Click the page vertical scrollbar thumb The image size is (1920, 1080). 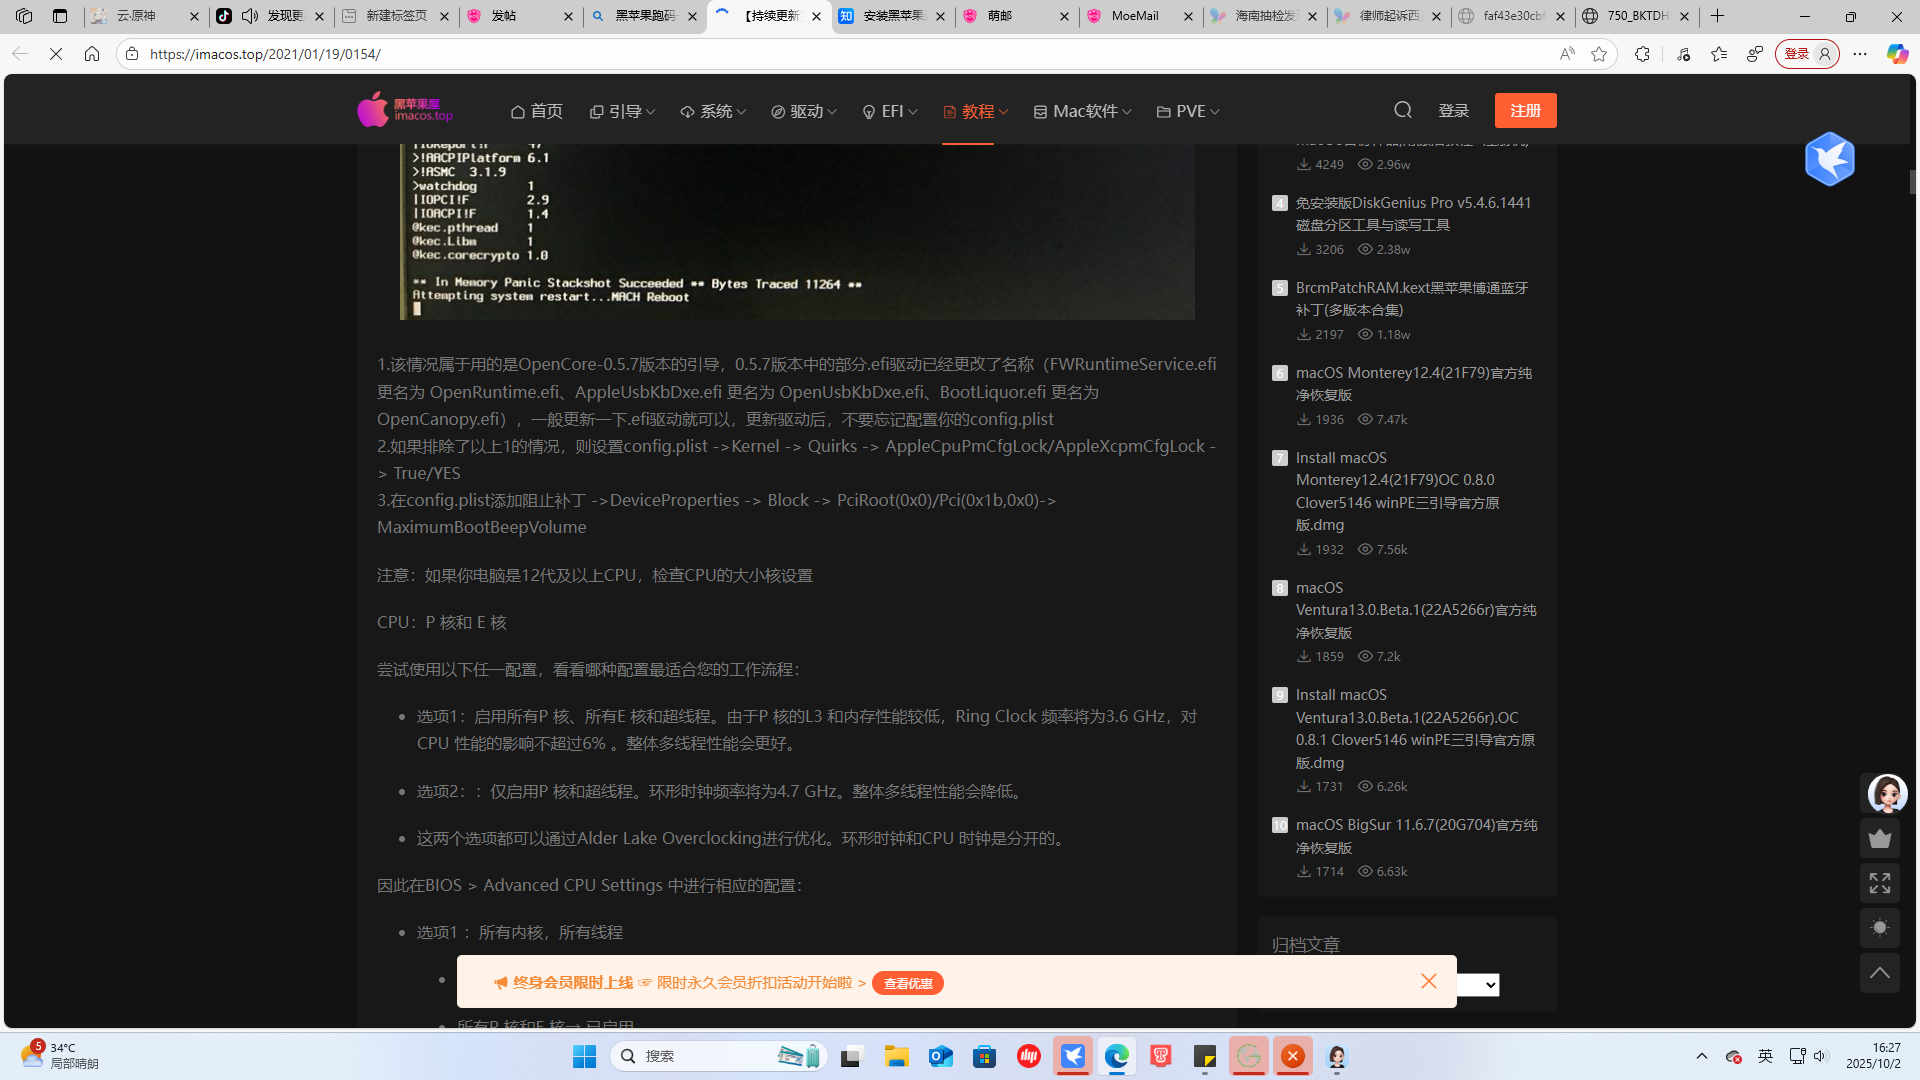click(x=1912, y=182)
